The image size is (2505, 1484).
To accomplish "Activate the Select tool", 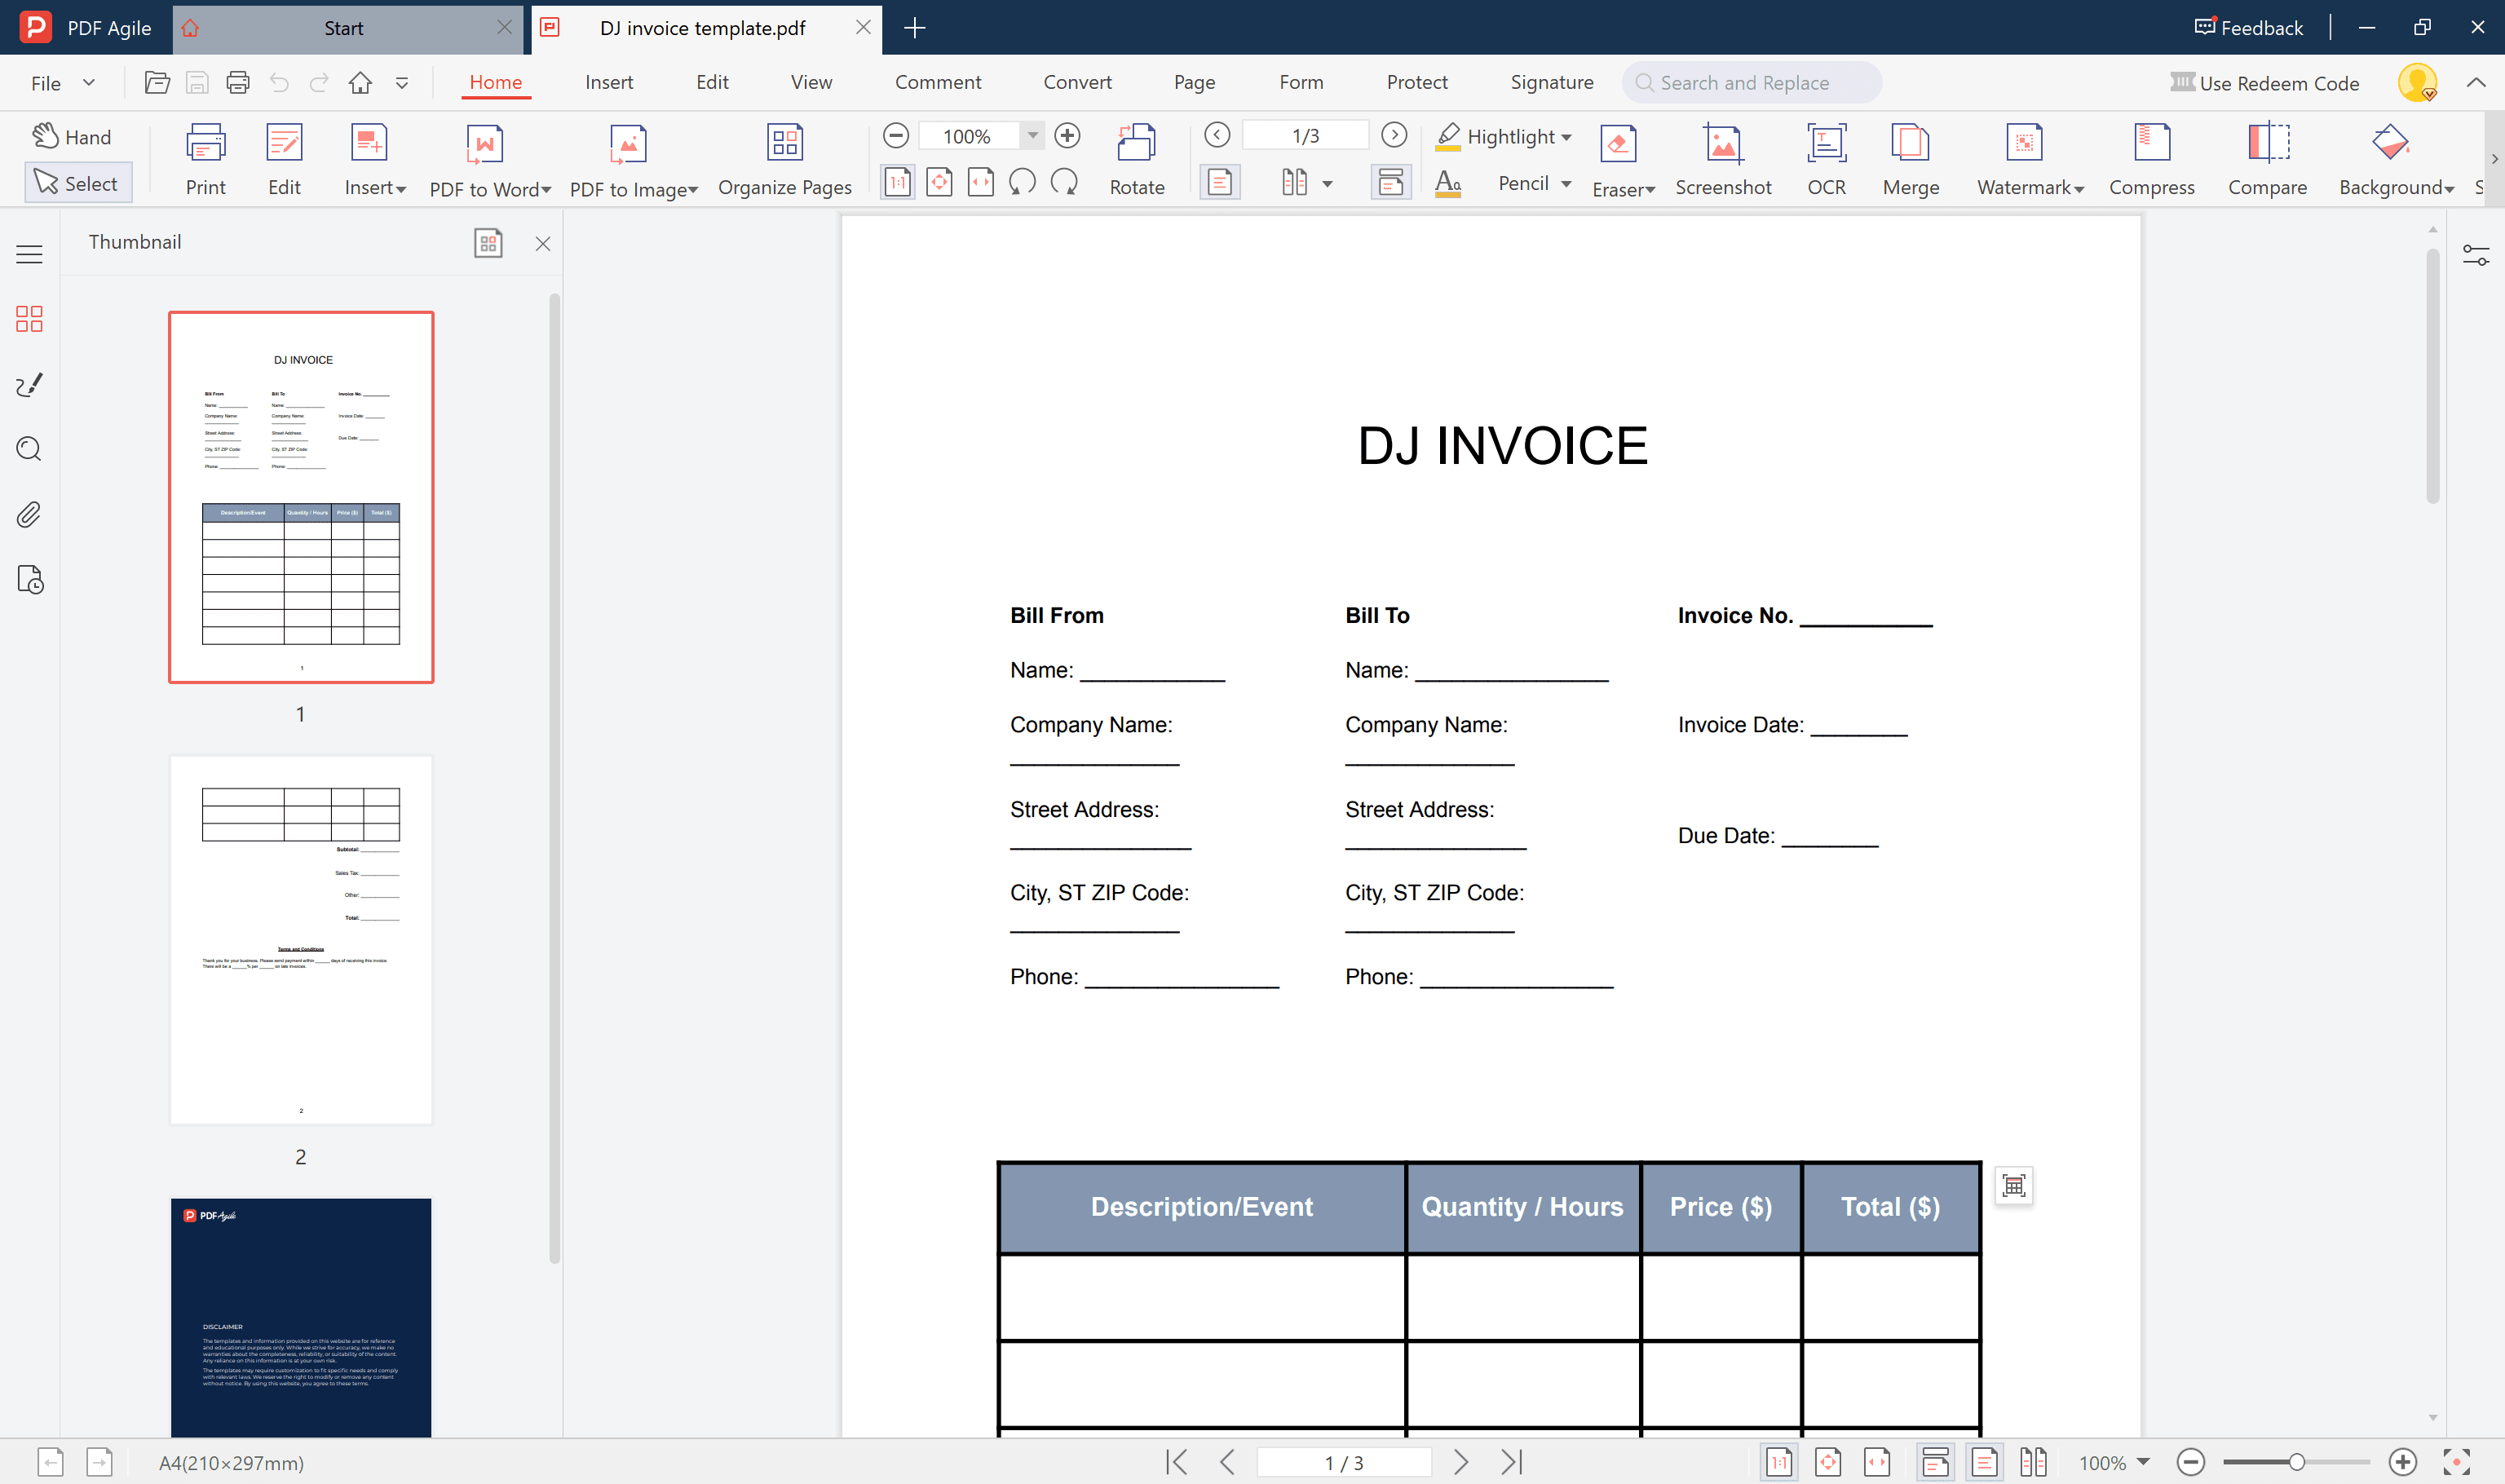I will click(x=77, y=184).
